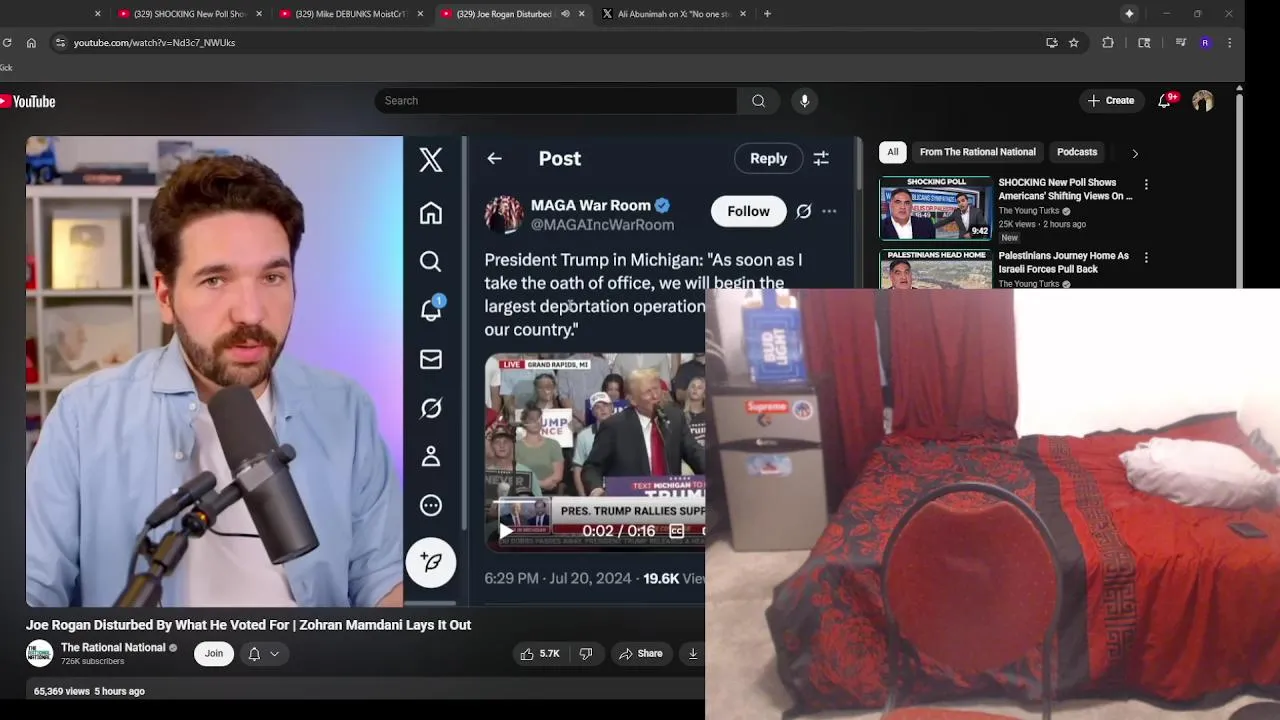Image resolution: width=1280 pixels, height=720 pixels.
Task: Click back arrow beside Post heading
Action: (x=494, y=158)
